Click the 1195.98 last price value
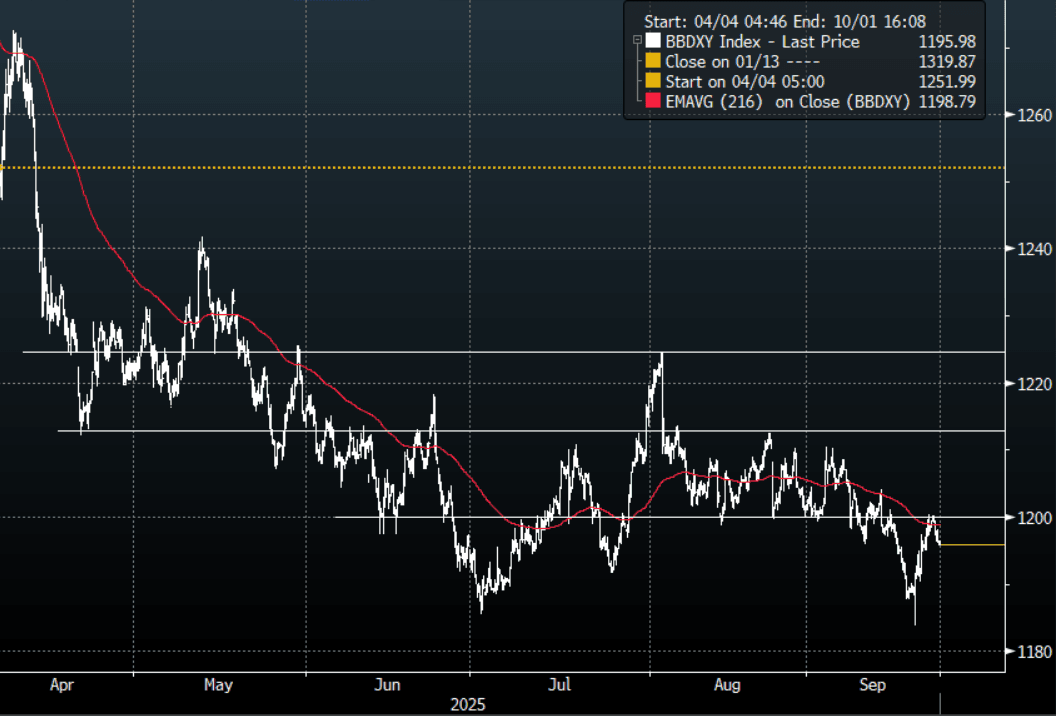 point(948,41)
